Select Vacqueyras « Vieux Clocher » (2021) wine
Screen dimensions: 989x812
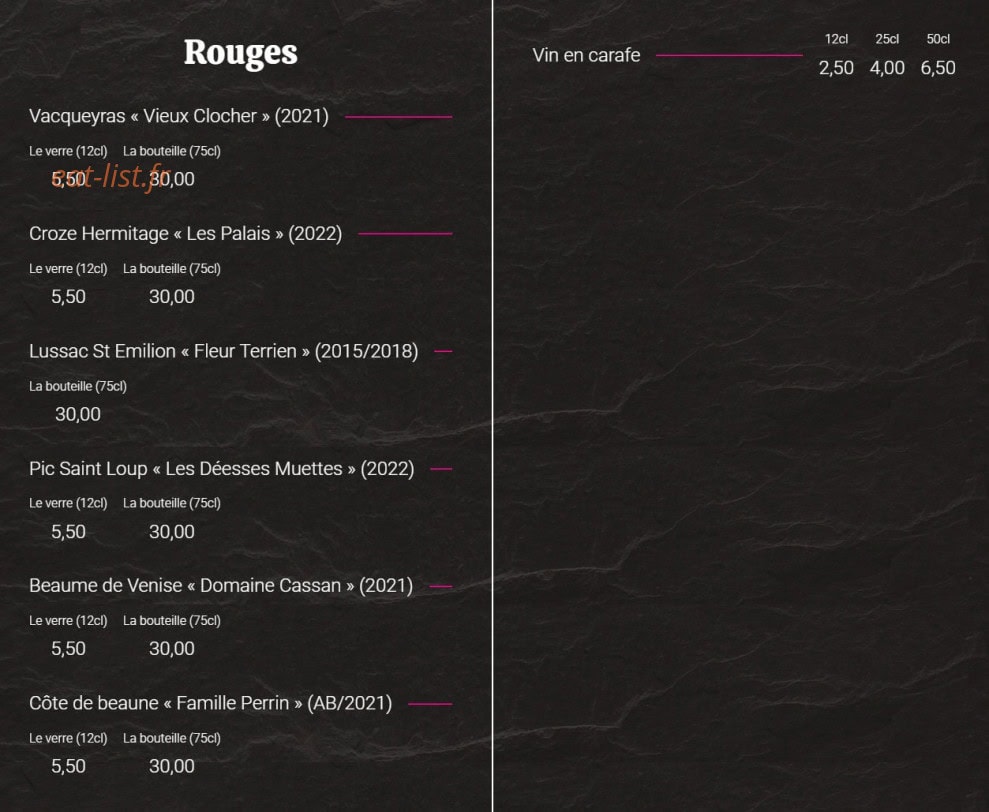pos(178,116)
